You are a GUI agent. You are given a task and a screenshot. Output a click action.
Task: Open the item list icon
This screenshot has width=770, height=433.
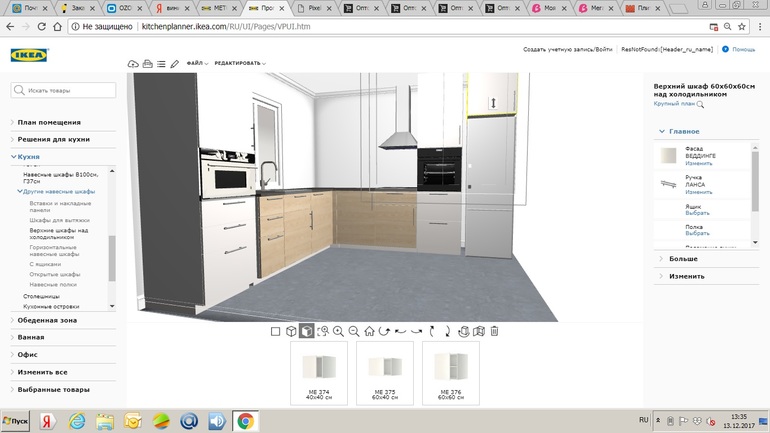pos(161,64)
